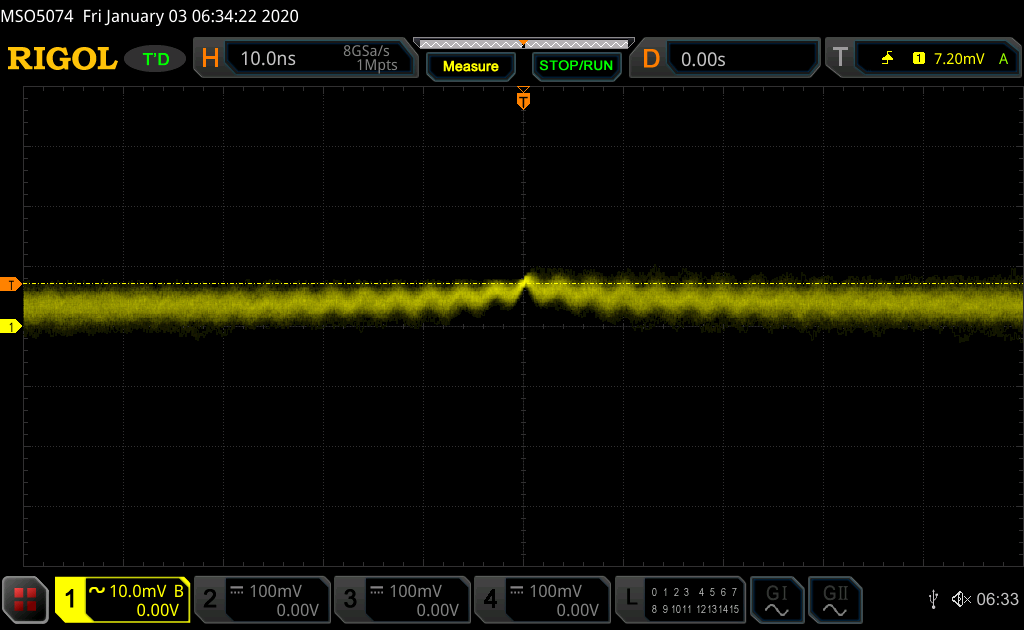Select the 10.0ns timebase value
The height and width of the screenshot is (630, 1024).
pos(268,59)
